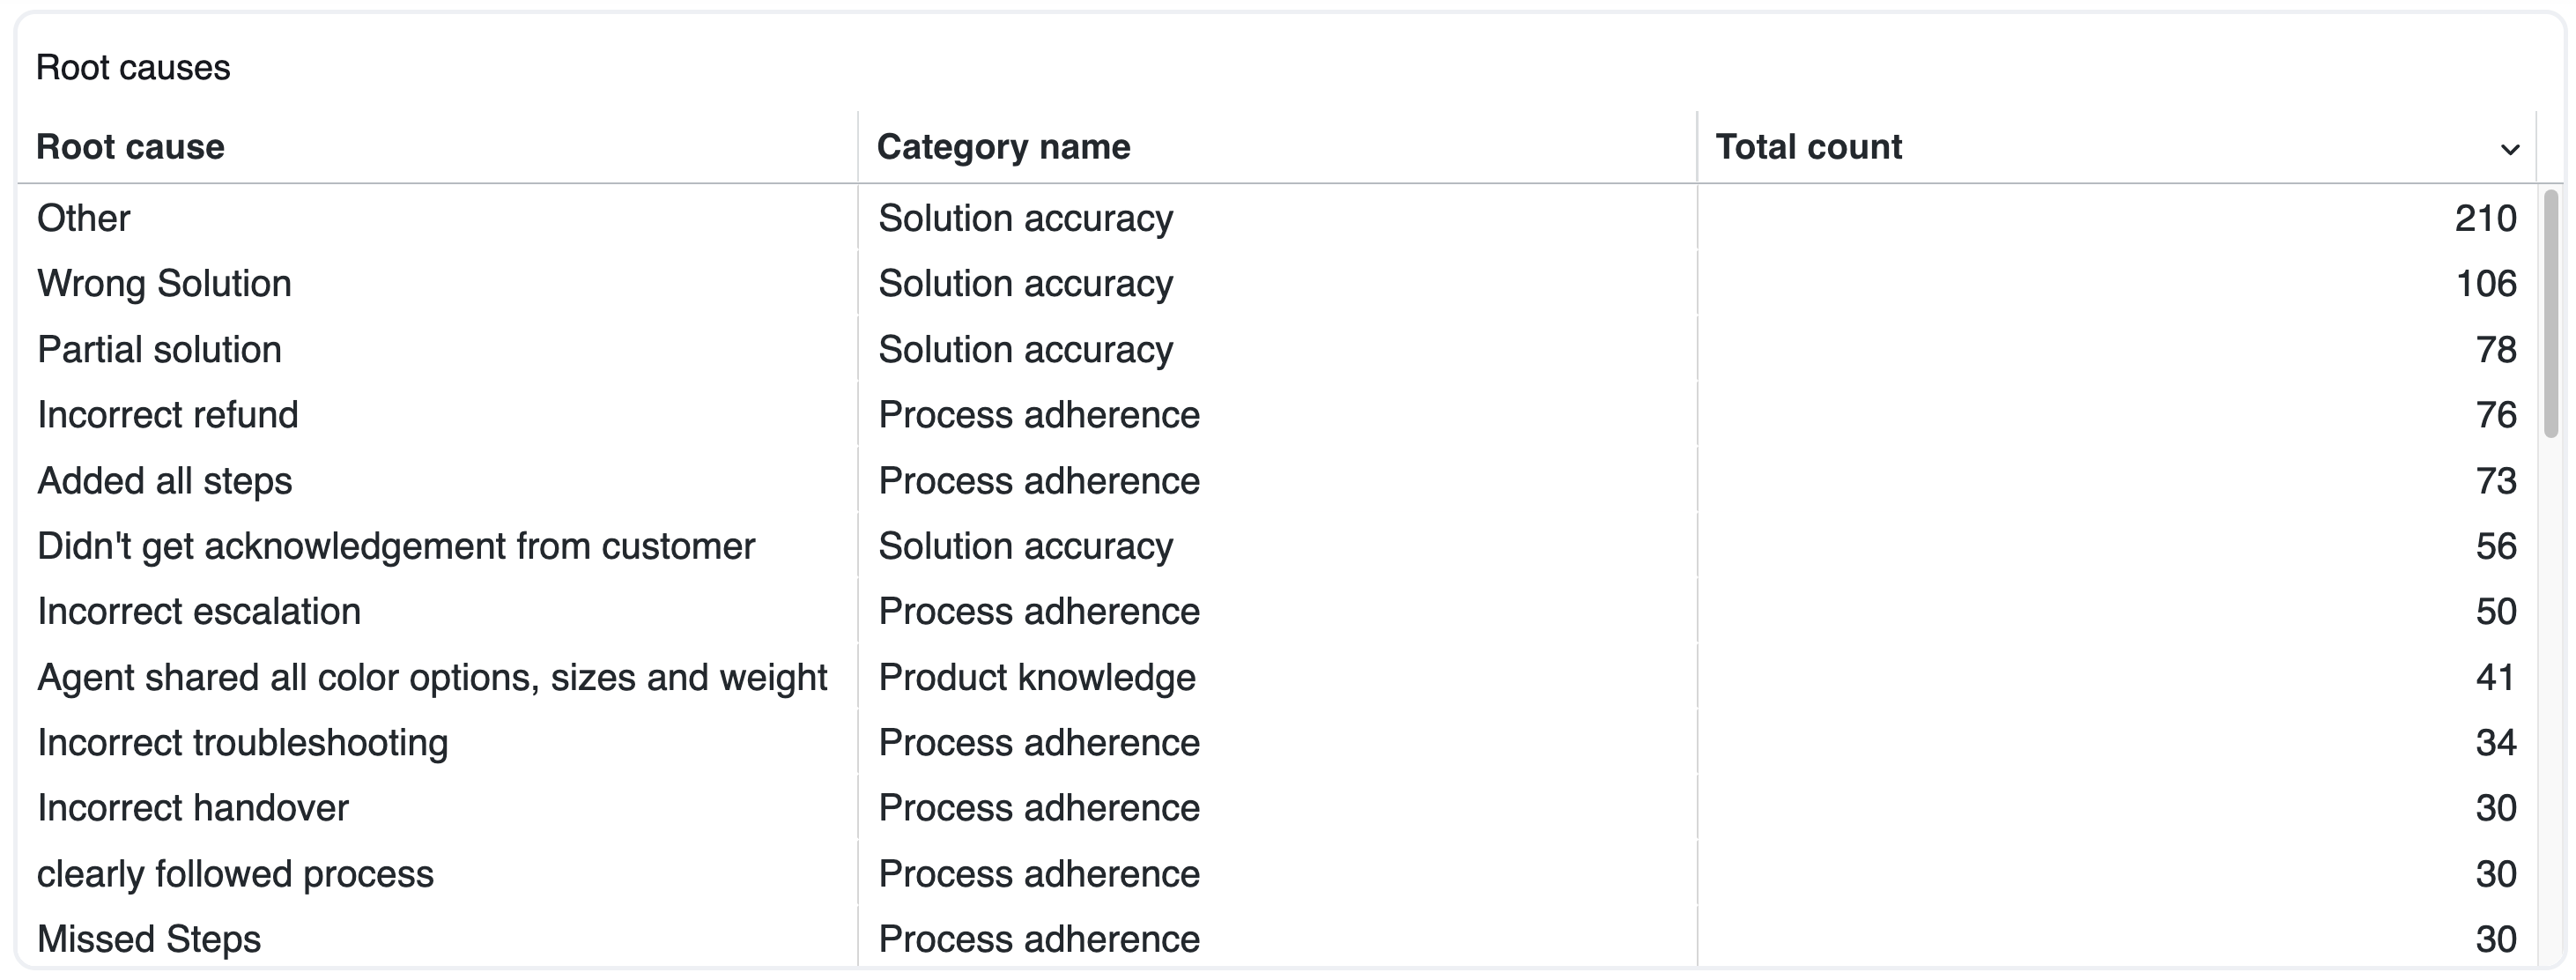Click 'Incorrect escalation' root cause
The height and width of the screenshot is (980, 2576).
coord(199,612)
